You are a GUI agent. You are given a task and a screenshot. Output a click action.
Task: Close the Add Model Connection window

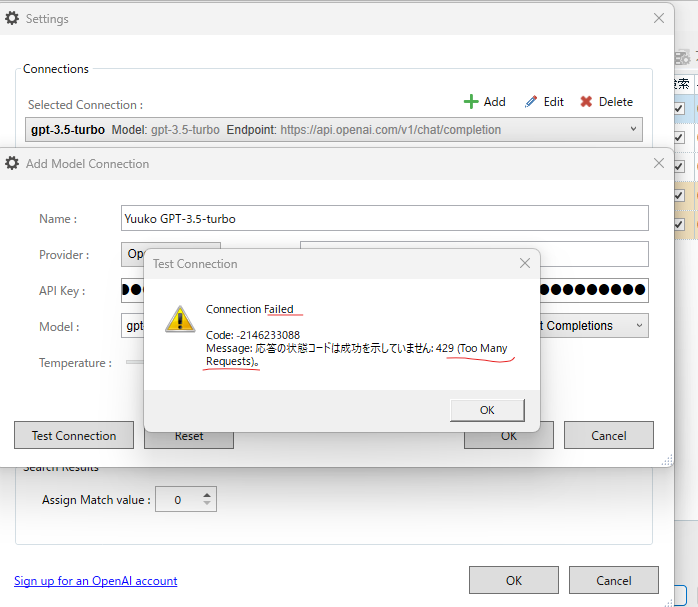pyautogui.click(x=658, y=163)
